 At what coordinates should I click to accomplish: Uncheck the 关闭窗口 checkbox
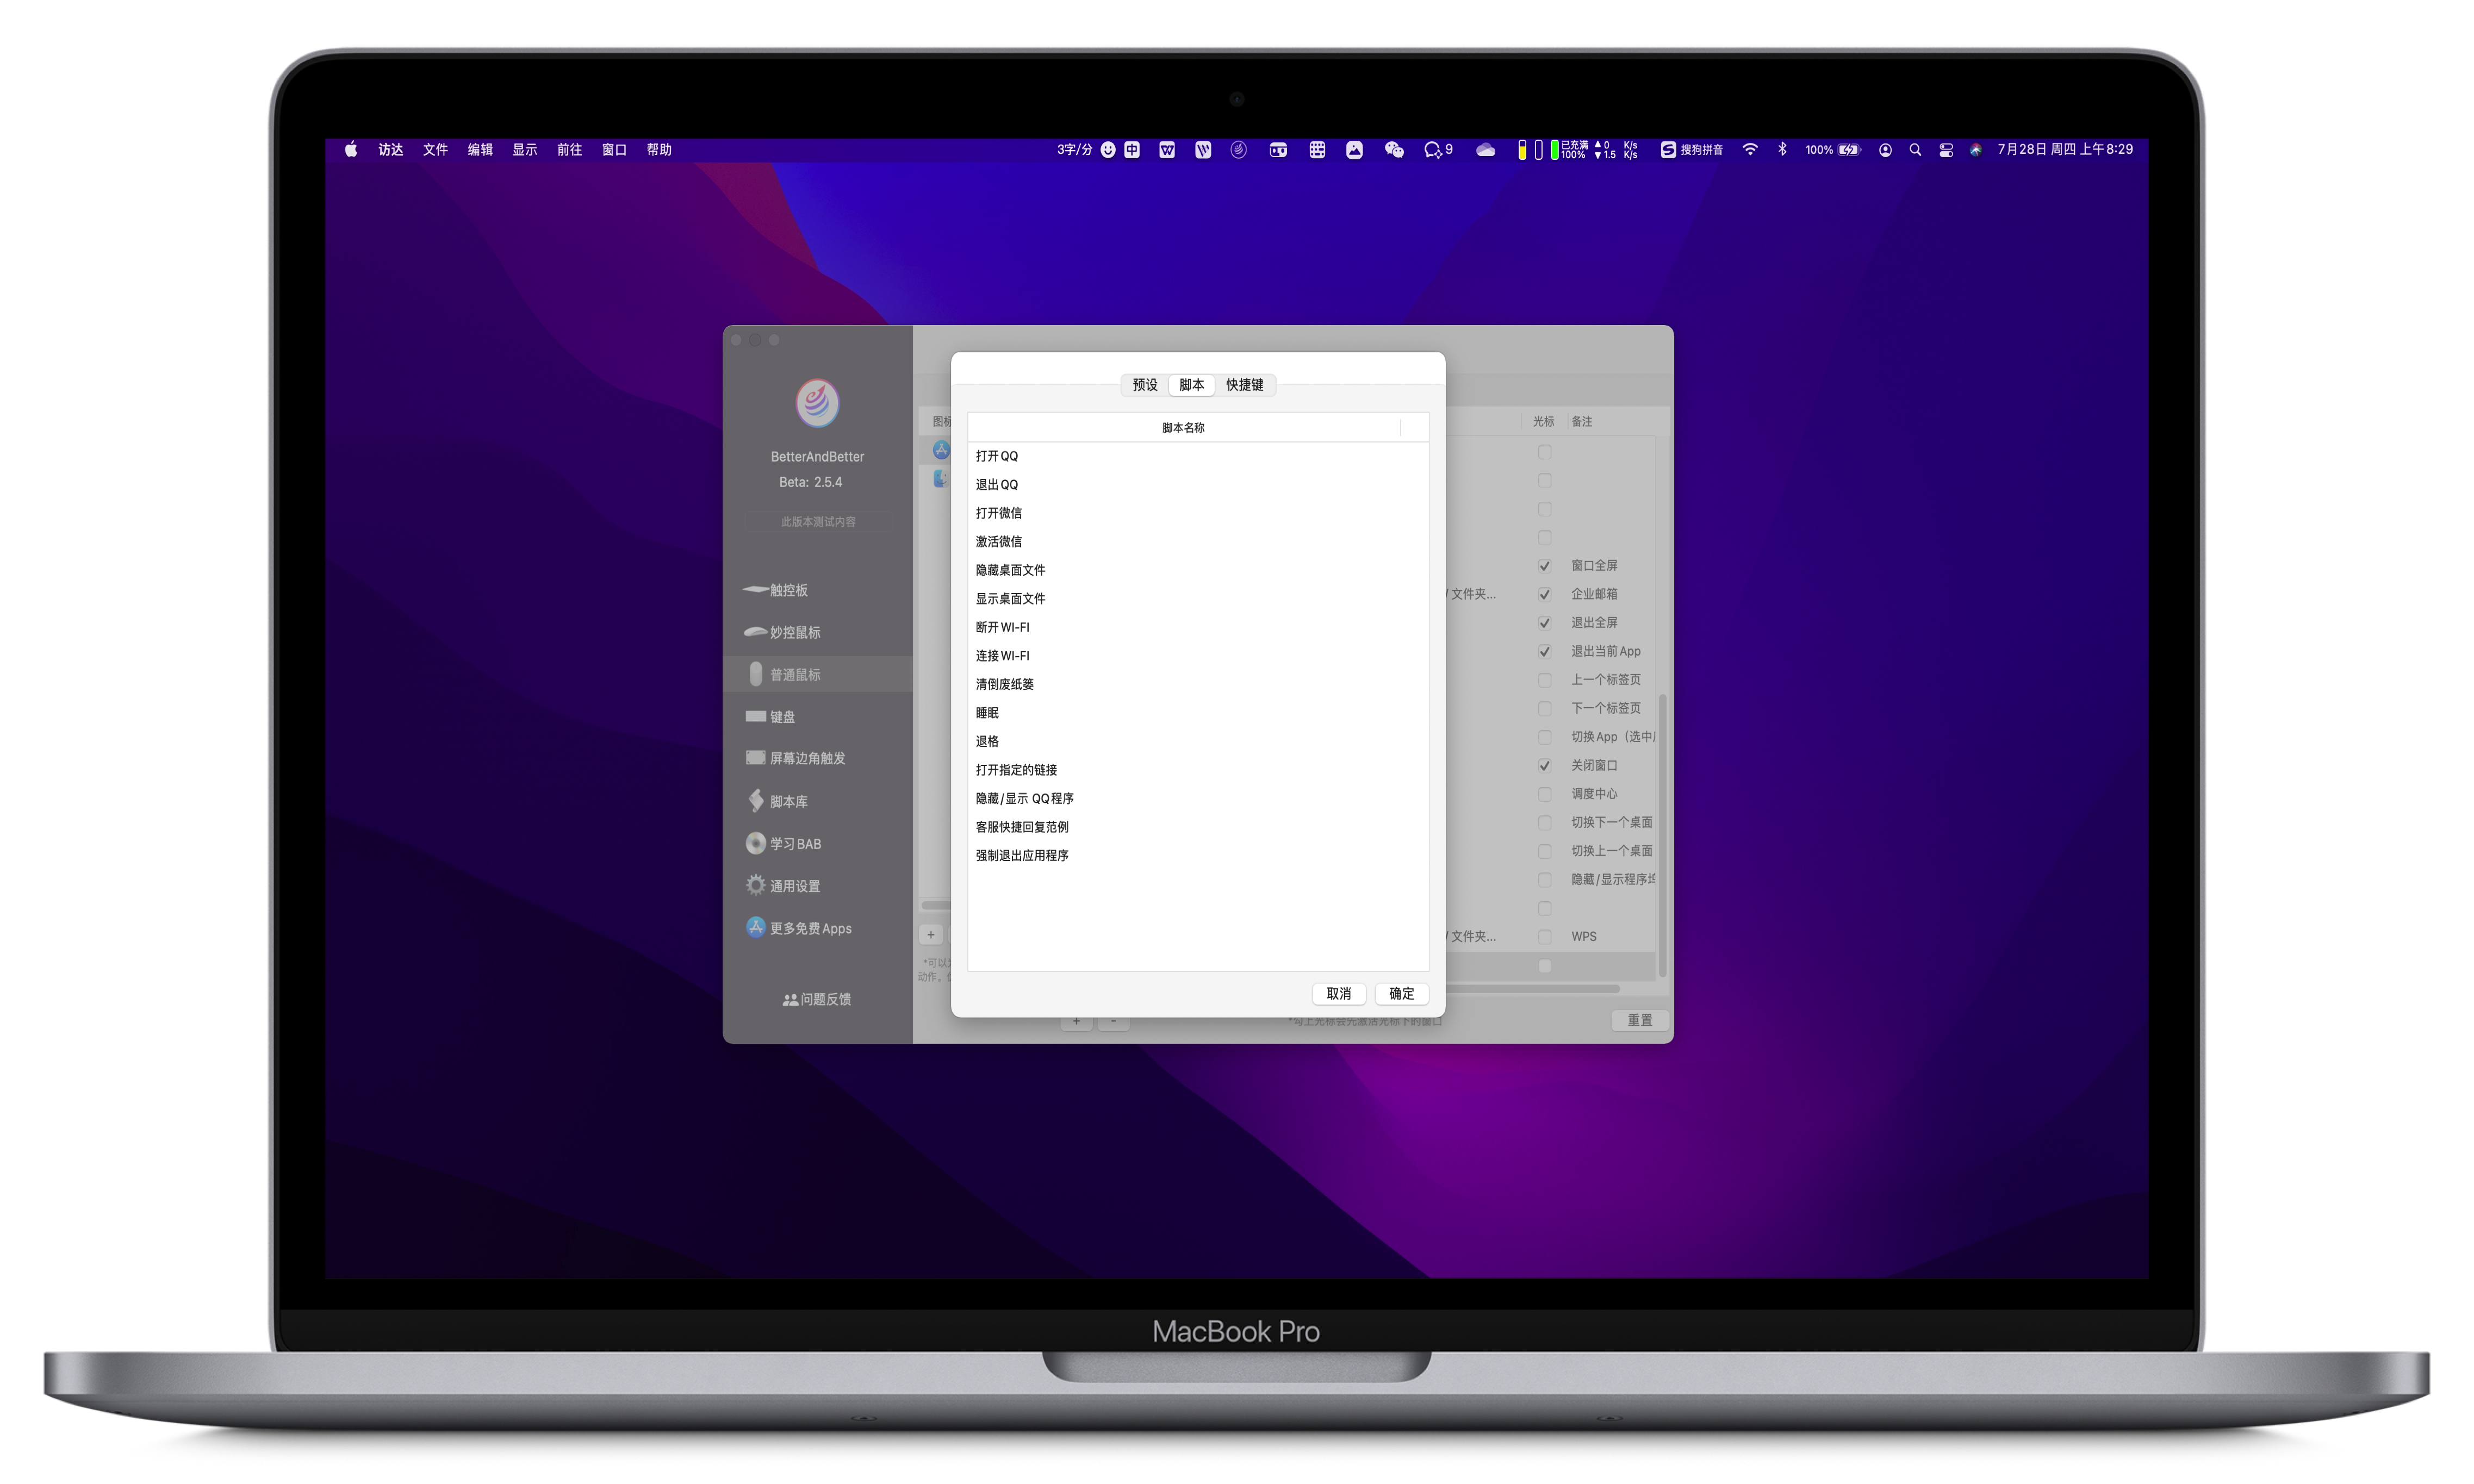[x=1545, y=766]
